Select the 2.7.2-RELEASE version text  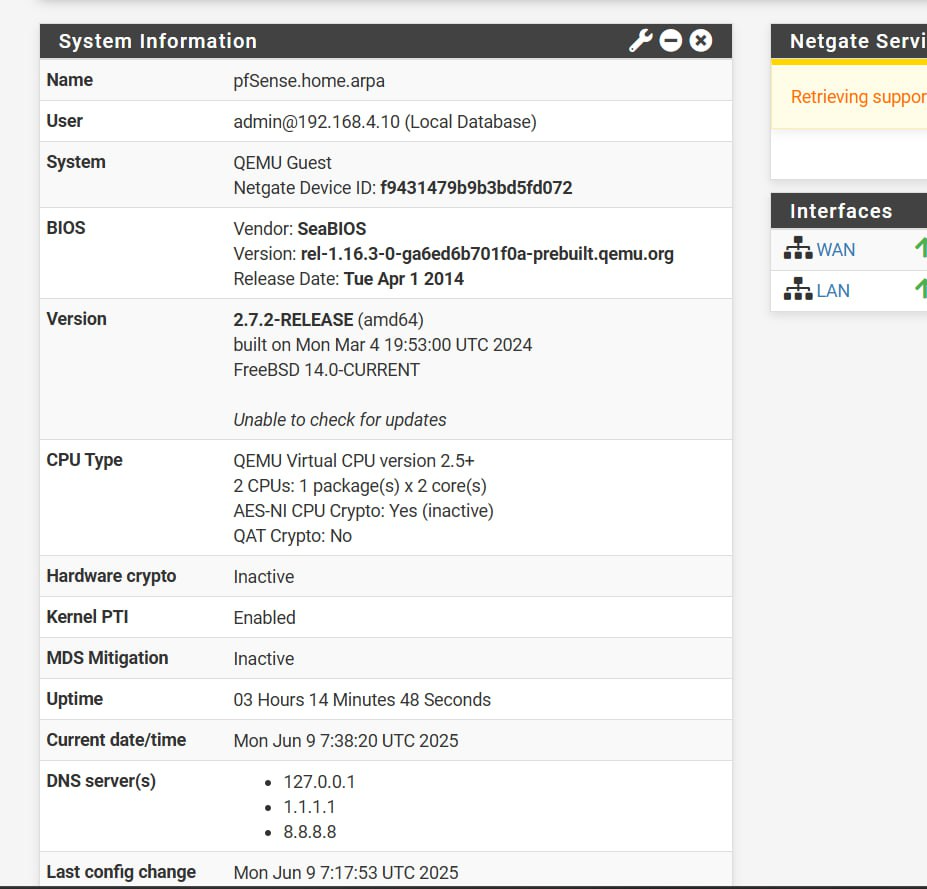pos(293,319)
